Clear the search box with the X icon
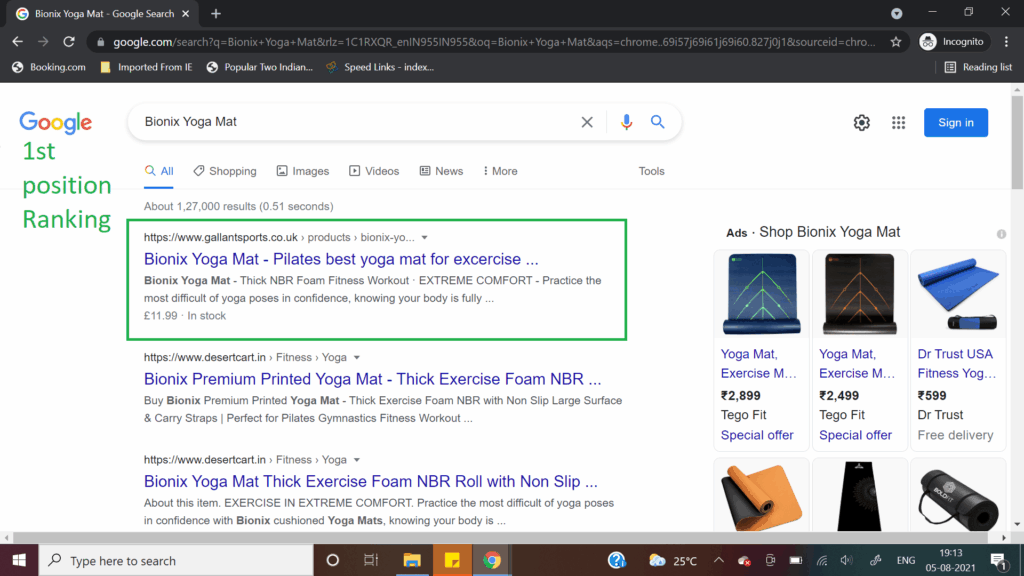 [586, 122]
